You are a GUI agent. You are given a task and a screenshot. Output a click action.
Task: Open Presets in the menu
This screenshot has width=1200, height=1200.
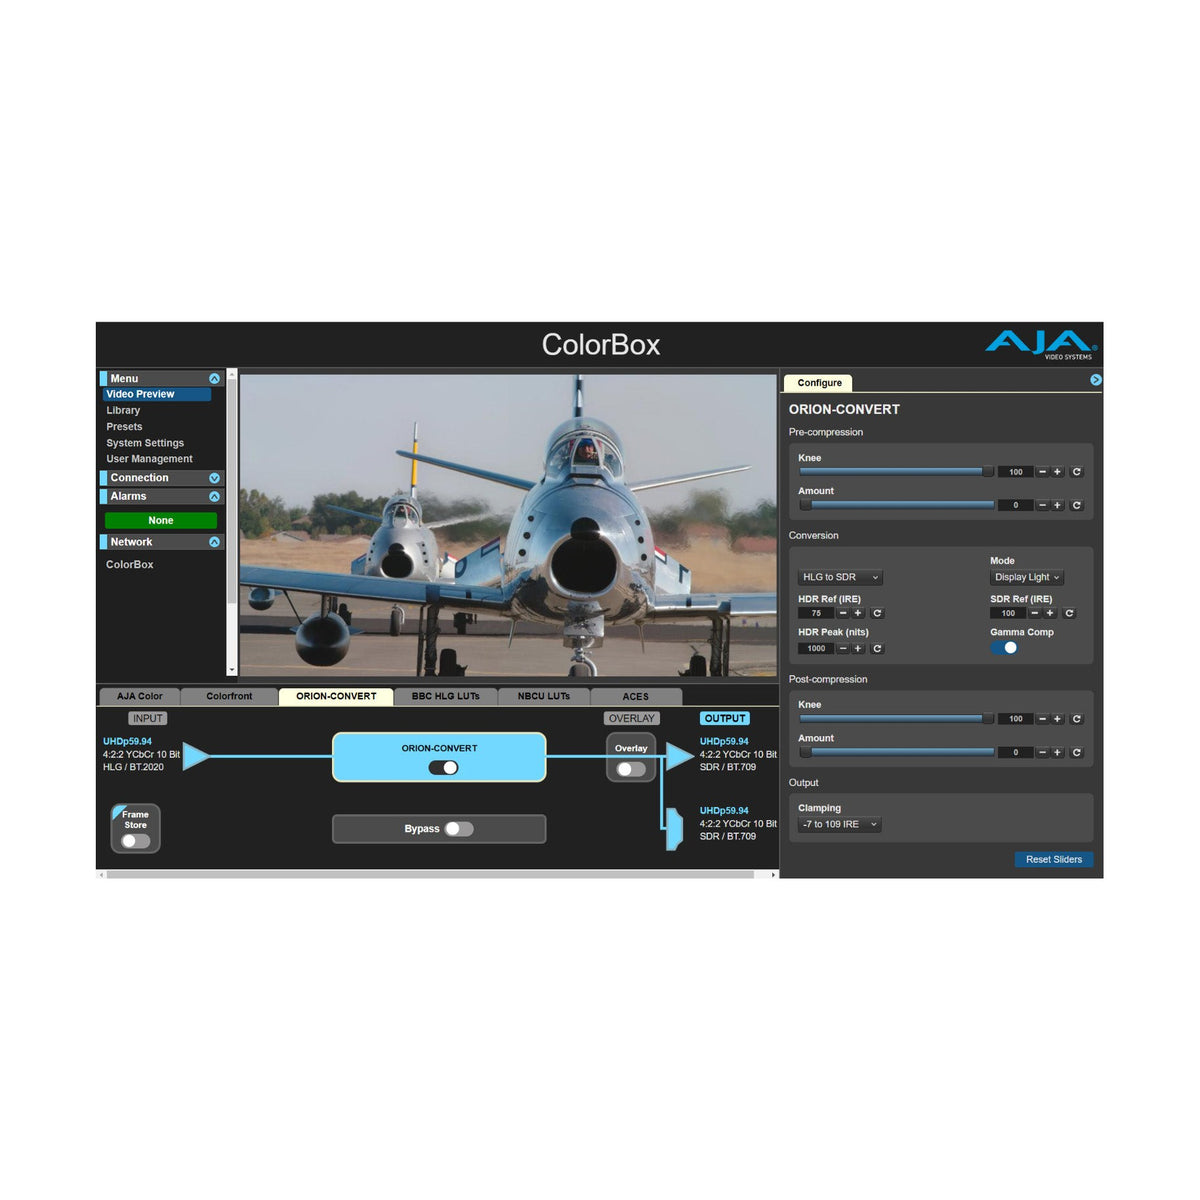(x=125, y=427)
